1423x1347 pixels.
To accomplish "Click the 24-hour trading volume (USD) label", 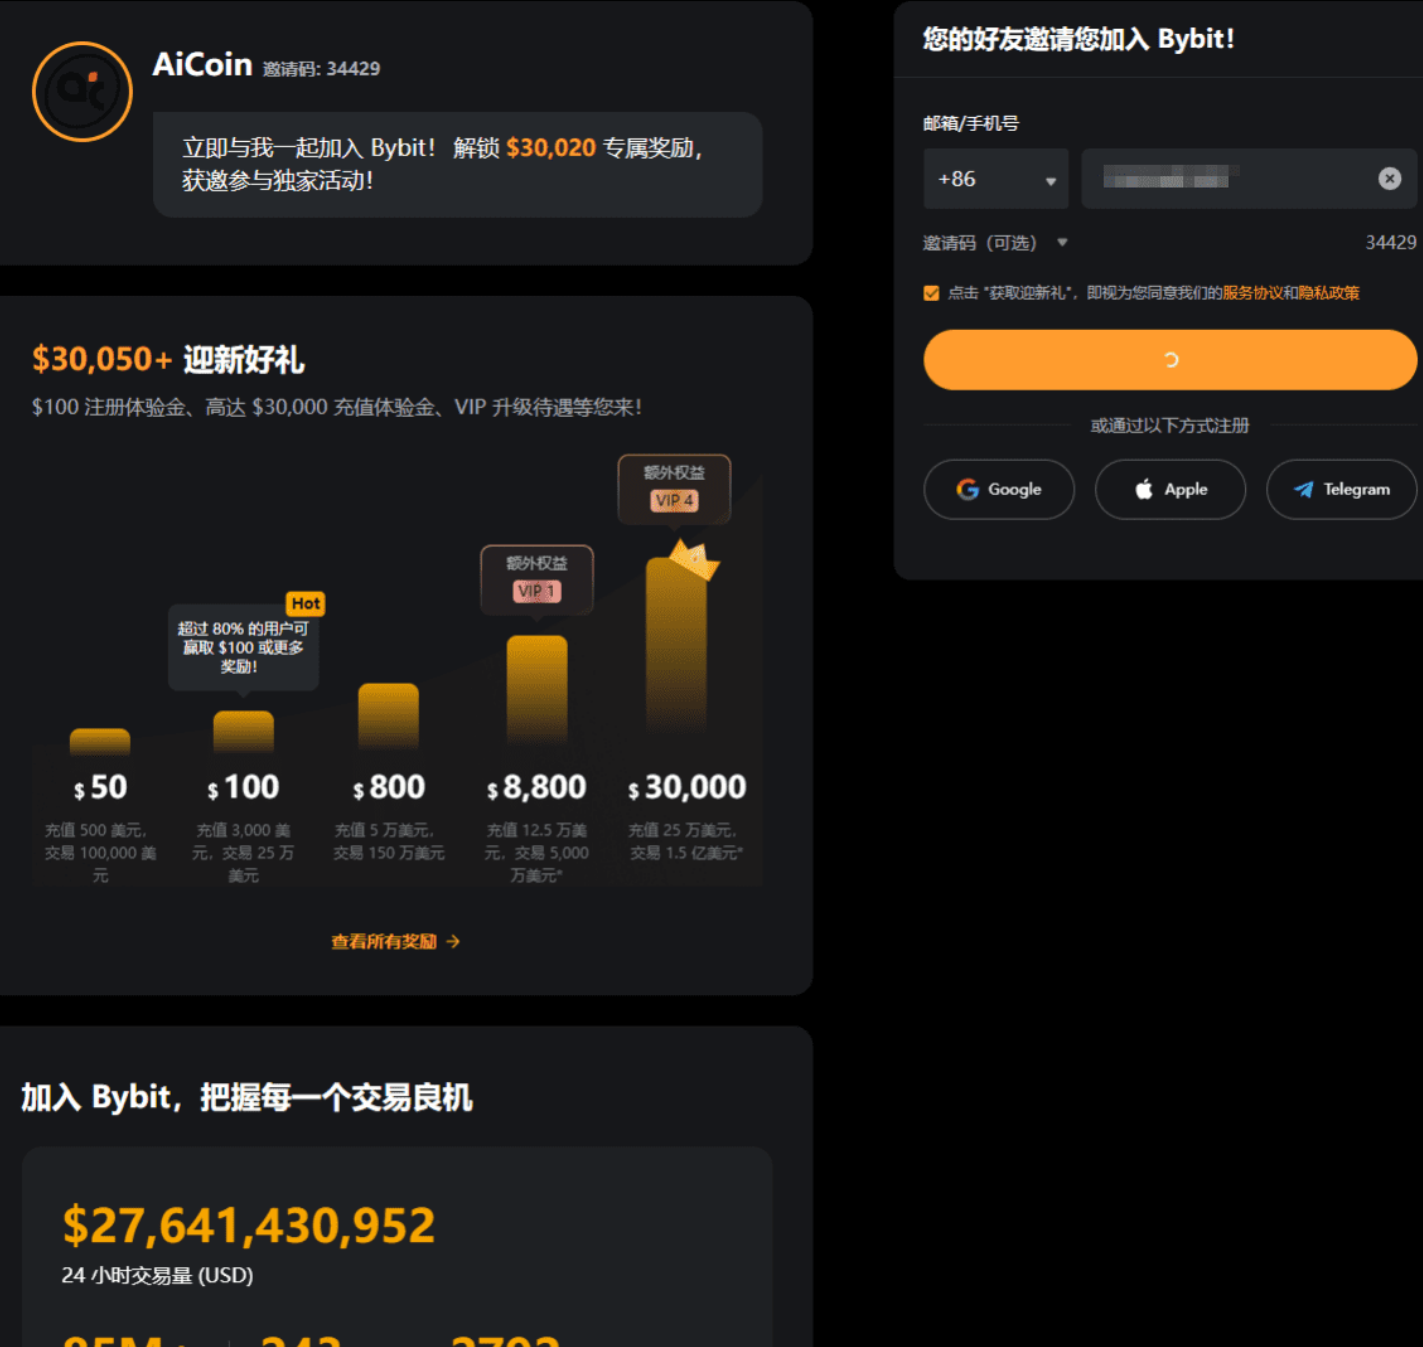I will point(157,1276).
